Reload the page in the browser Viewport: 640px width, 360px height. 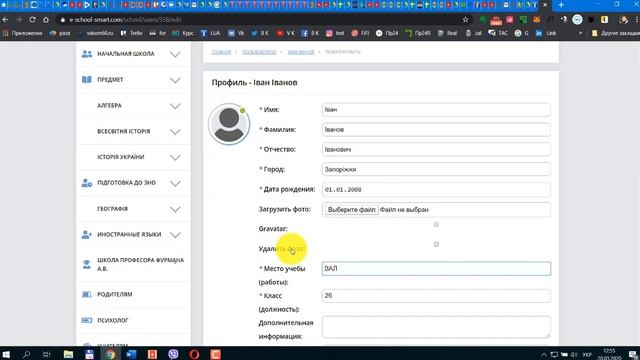[x=32, y=20]
